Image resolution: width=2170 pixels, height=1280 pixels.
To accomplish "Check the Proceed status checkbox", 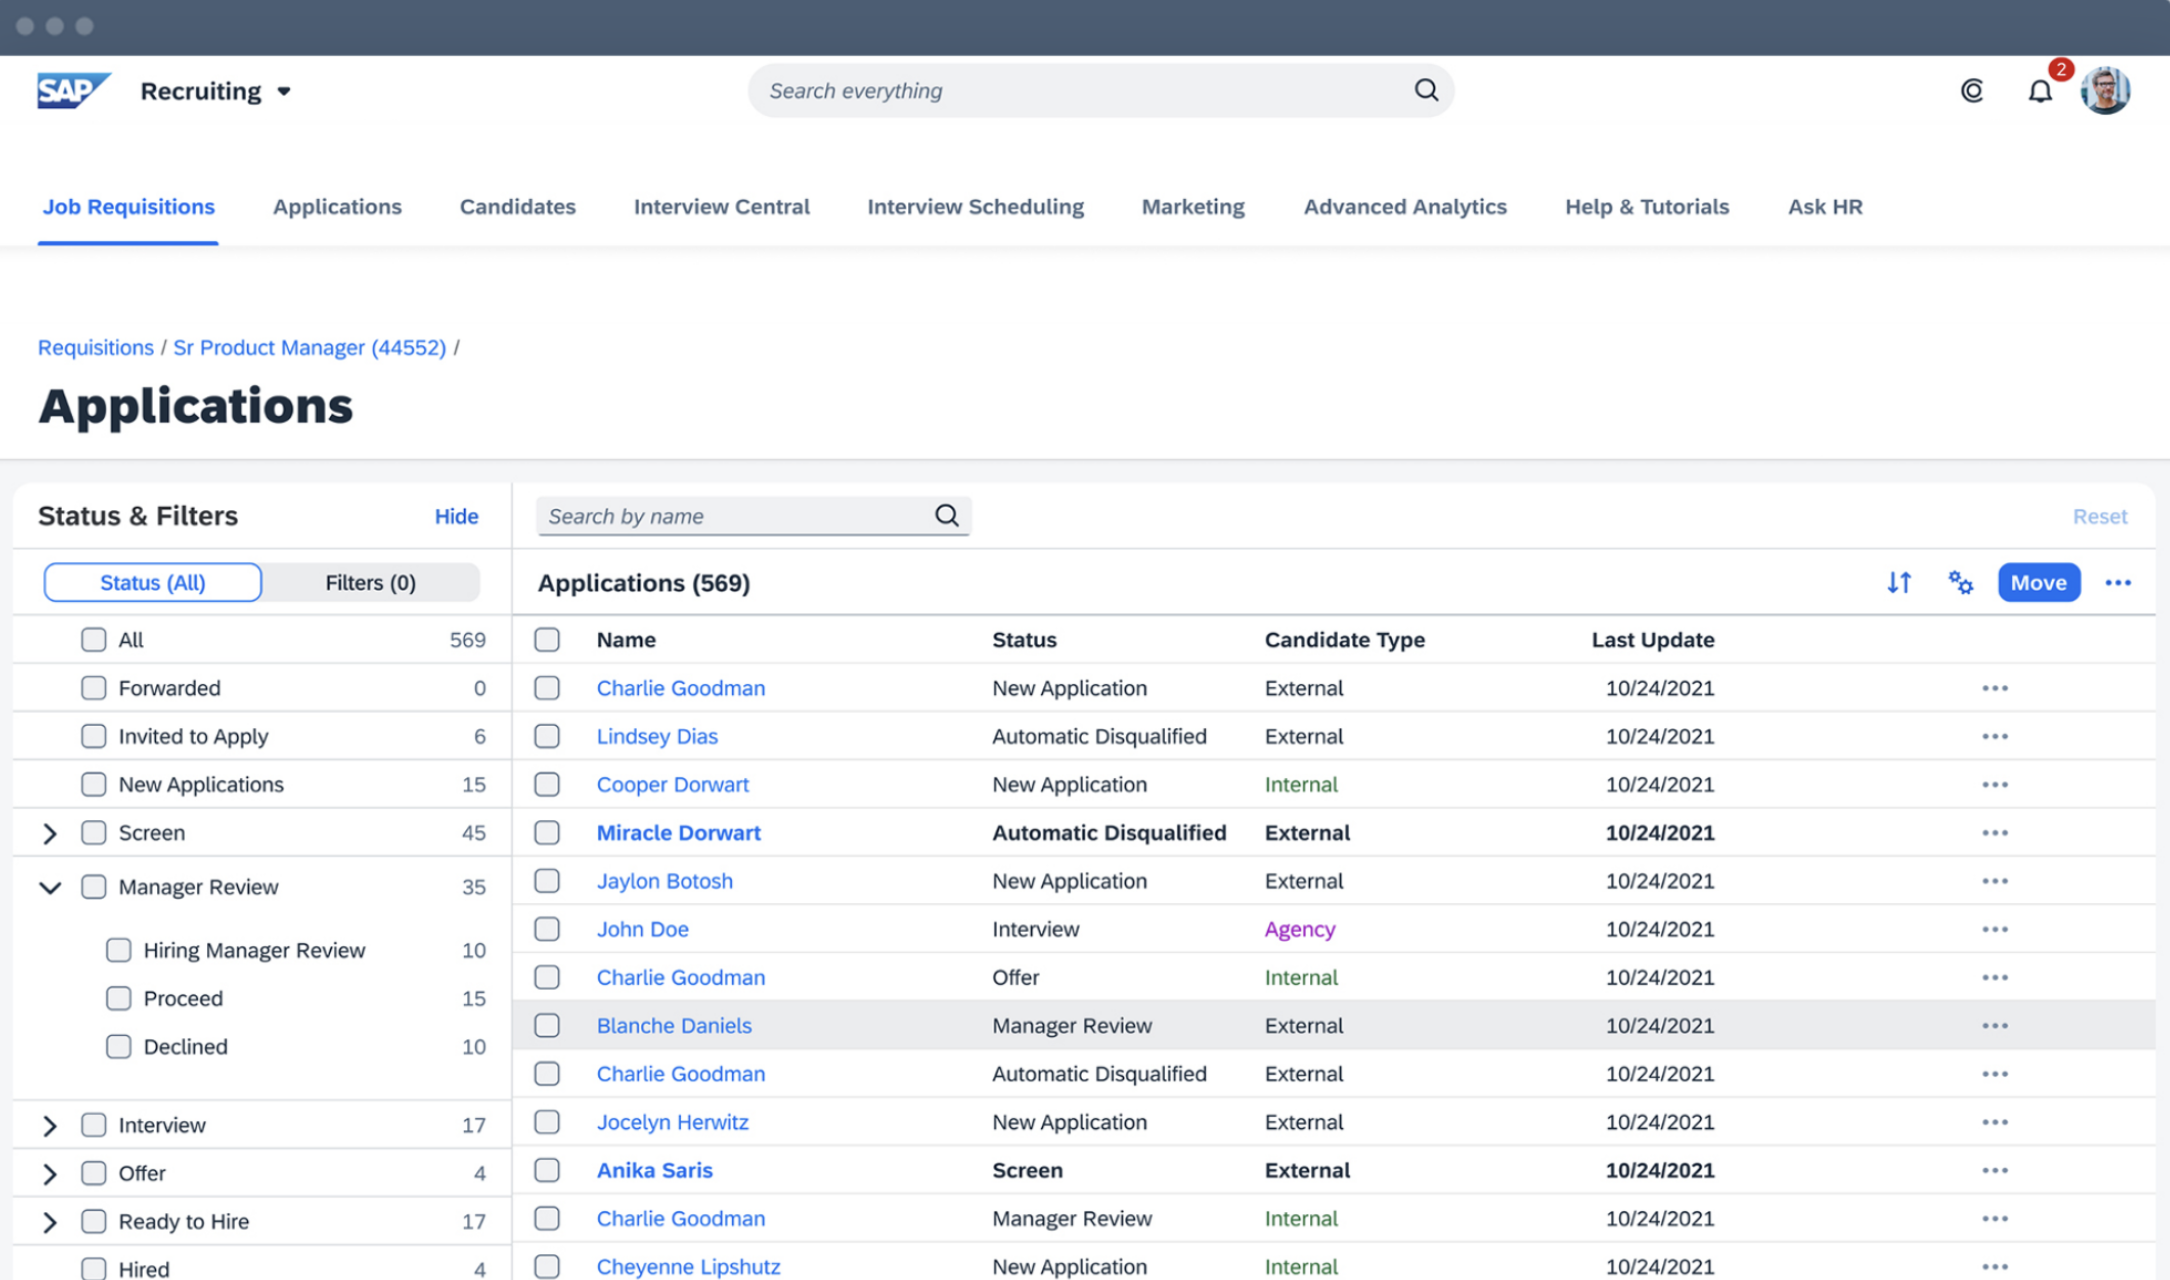I will [118, 998].
